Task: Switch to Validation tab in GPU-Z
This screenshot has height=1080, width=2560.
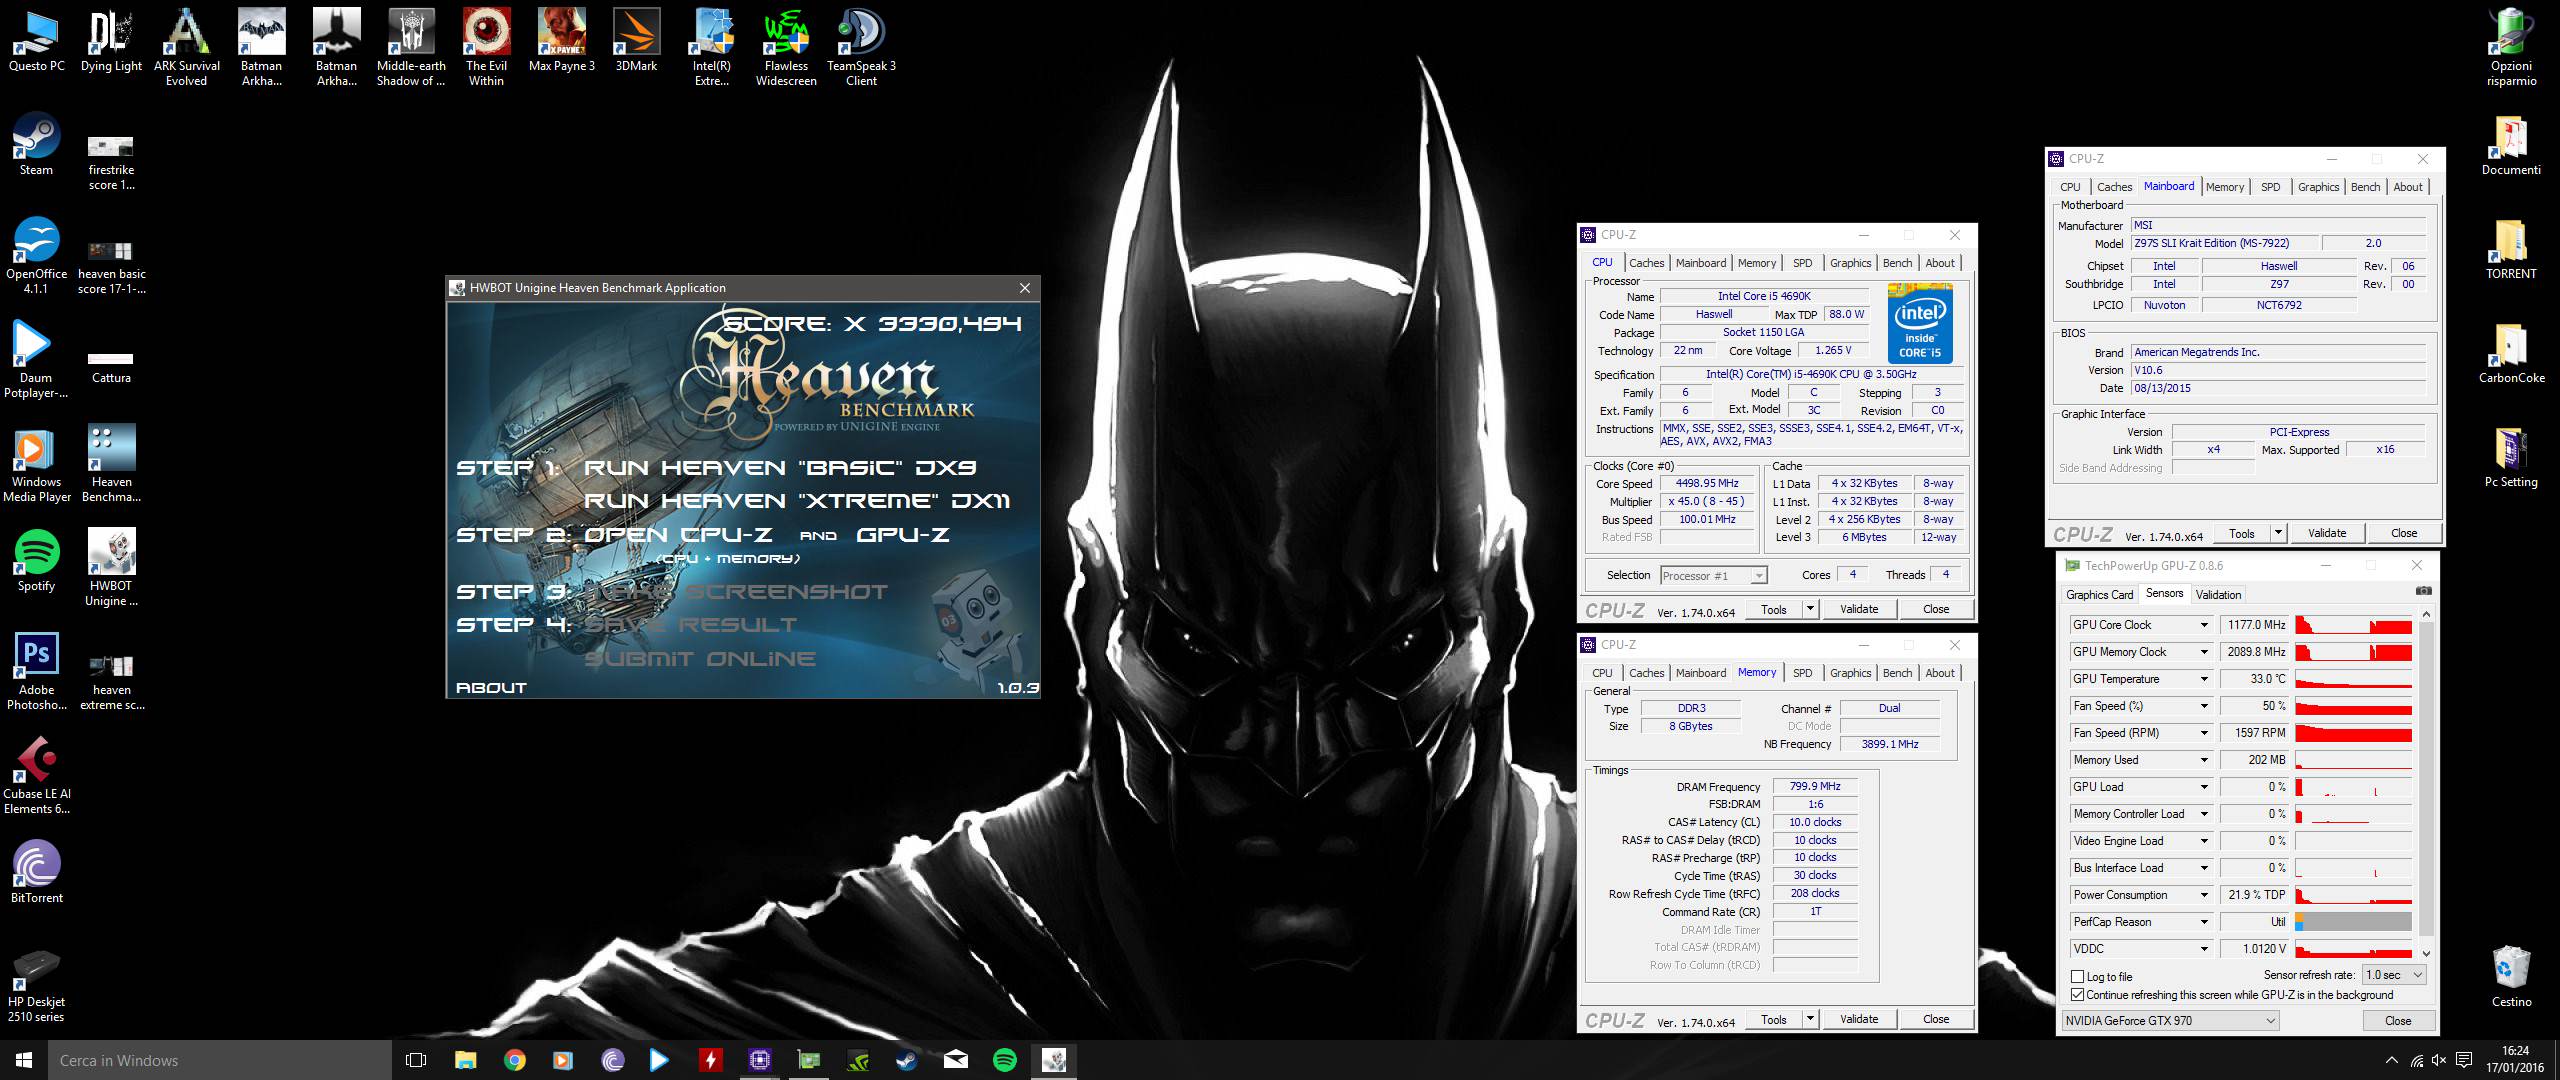Action: pos(2218,595)
